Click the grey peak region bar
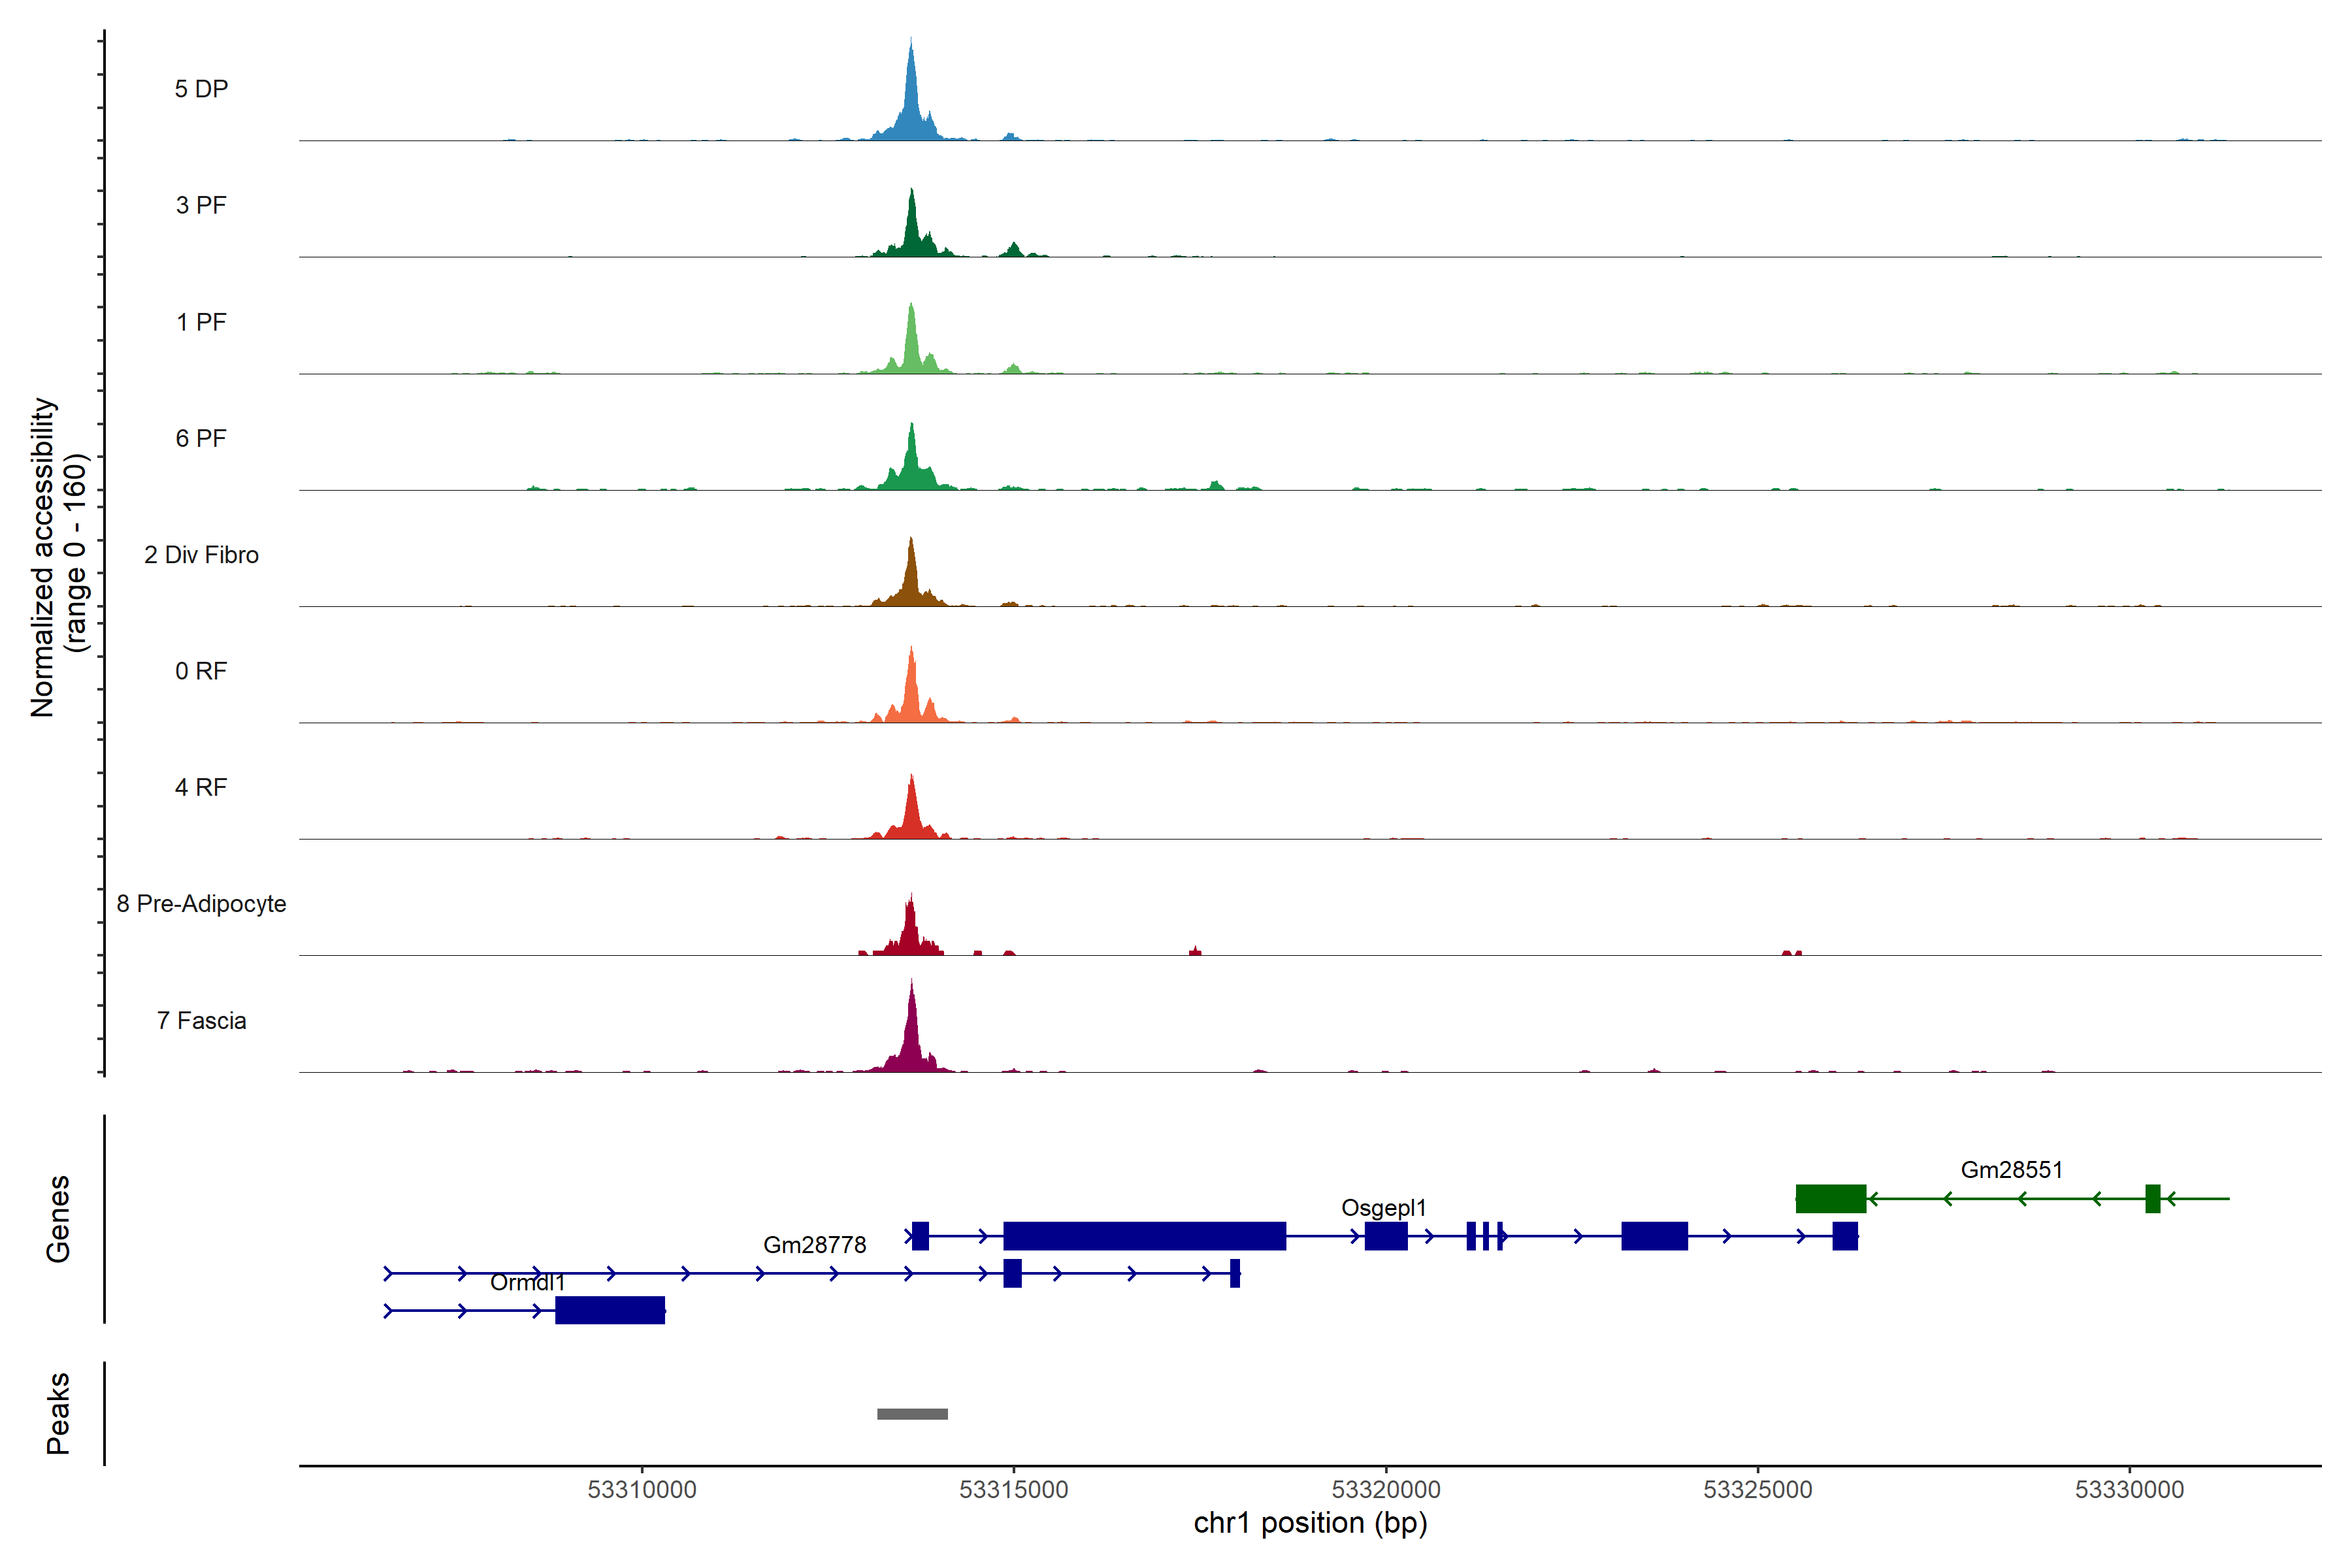This screenshot has height=1568, width=2352. coord(912,1414)
